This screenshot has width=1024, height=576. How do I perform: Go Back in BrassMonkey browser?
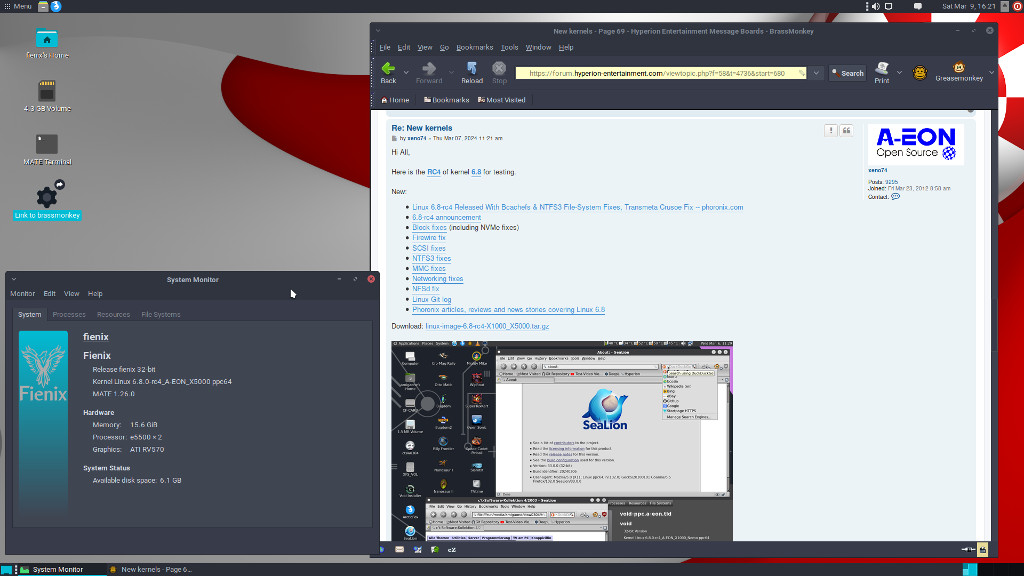(x=389, y=72)
